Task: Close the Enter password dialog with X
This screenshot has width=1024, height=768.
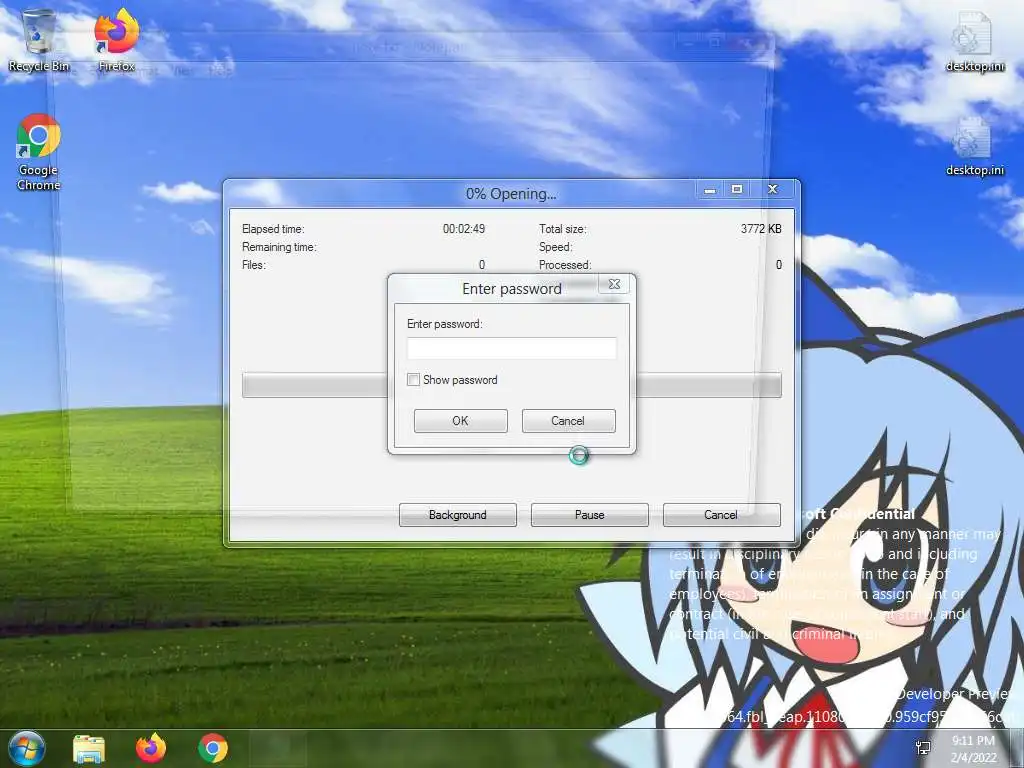Action: point(614,283)
